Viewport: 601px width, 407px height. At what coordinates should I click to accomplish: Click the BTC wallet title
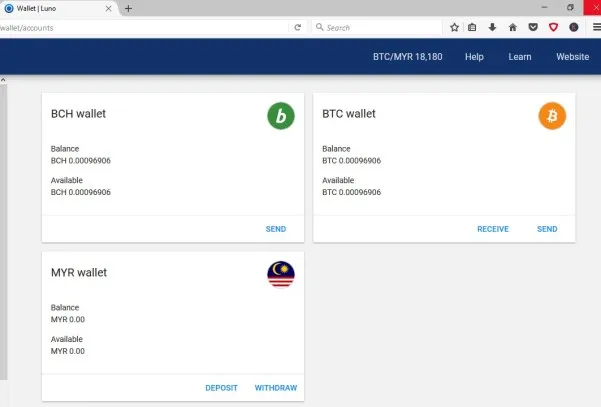click(349, 114)
